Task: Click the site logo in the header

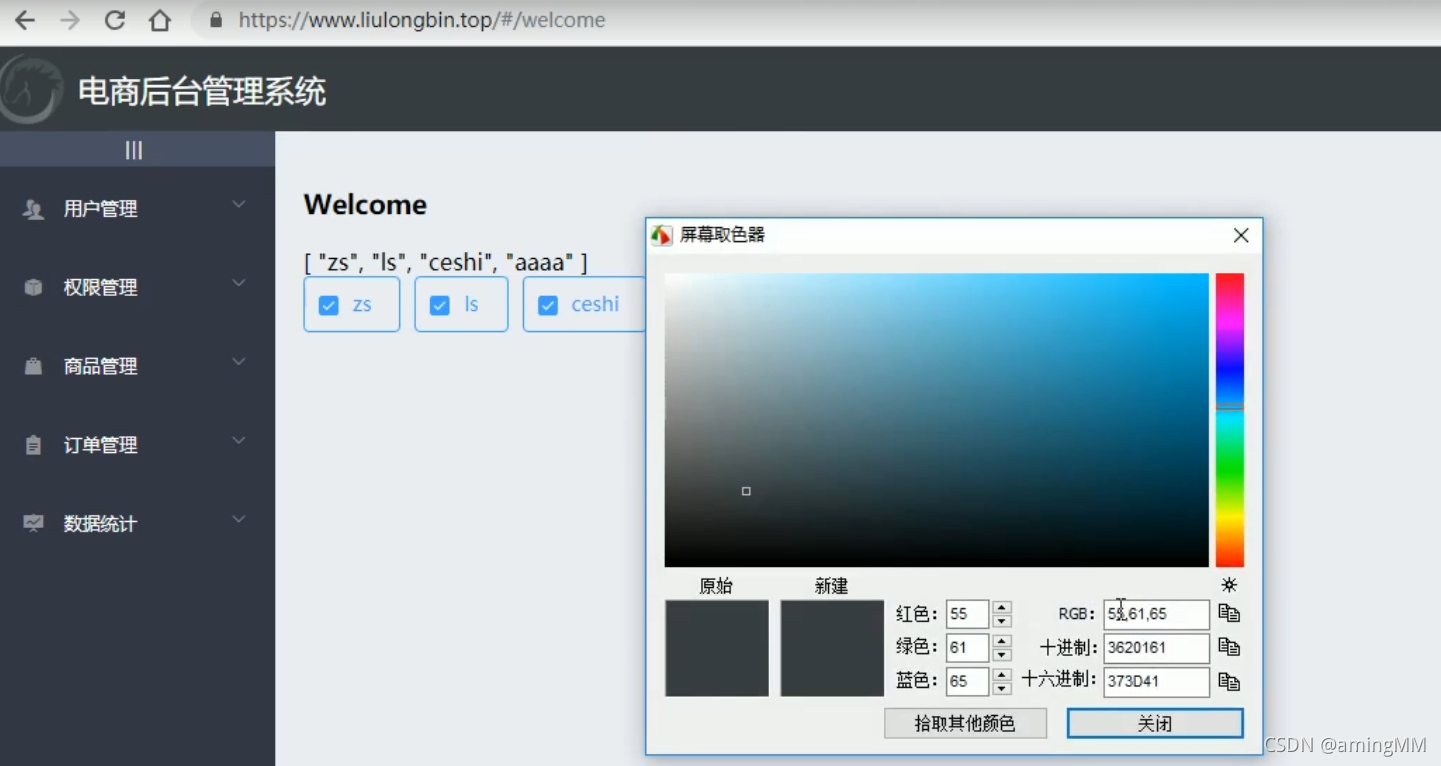Action: [30, 90]
